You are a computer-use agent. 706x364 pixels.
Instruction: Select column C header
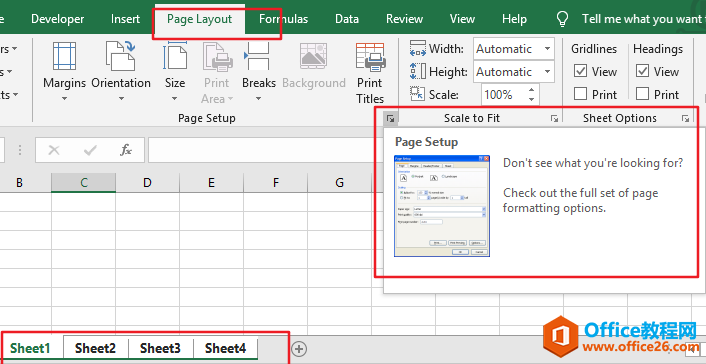pyautogui.click(x=84, y=182)
